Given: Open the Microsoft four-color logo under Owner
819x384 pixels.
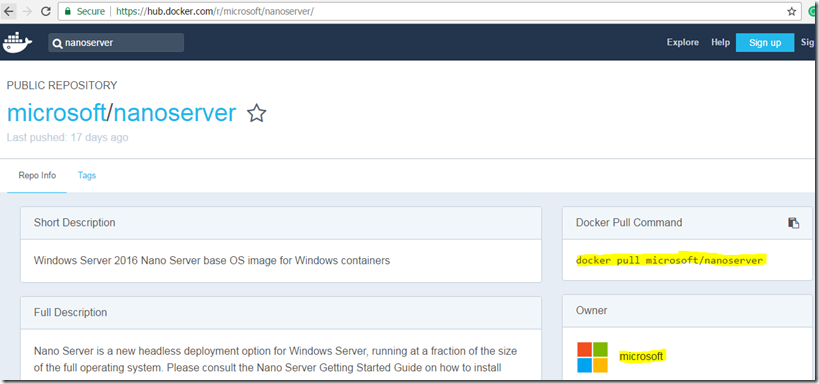Looking at the screenshot, I should click(592, 357).
